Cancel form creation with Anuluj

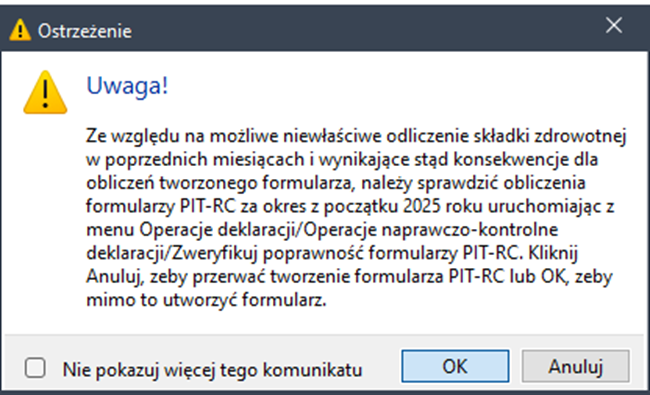(576, 366)
